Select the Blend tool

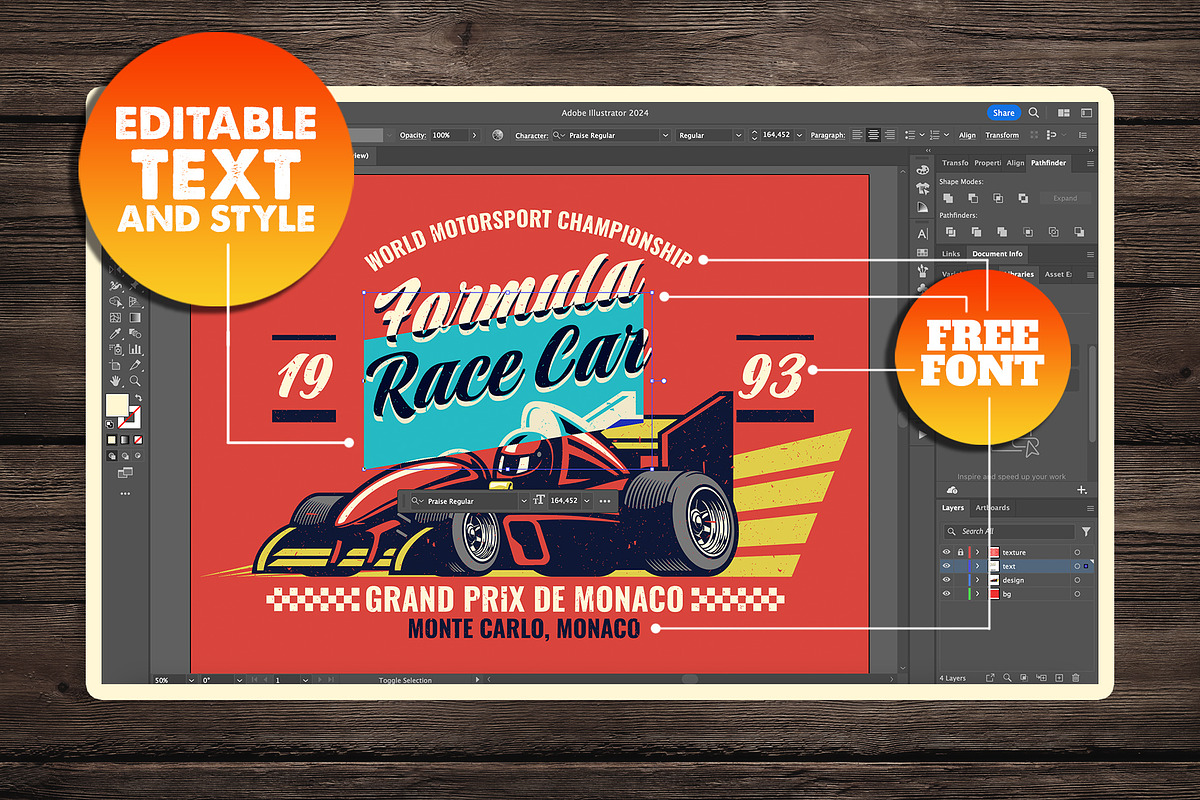[135, 333]
